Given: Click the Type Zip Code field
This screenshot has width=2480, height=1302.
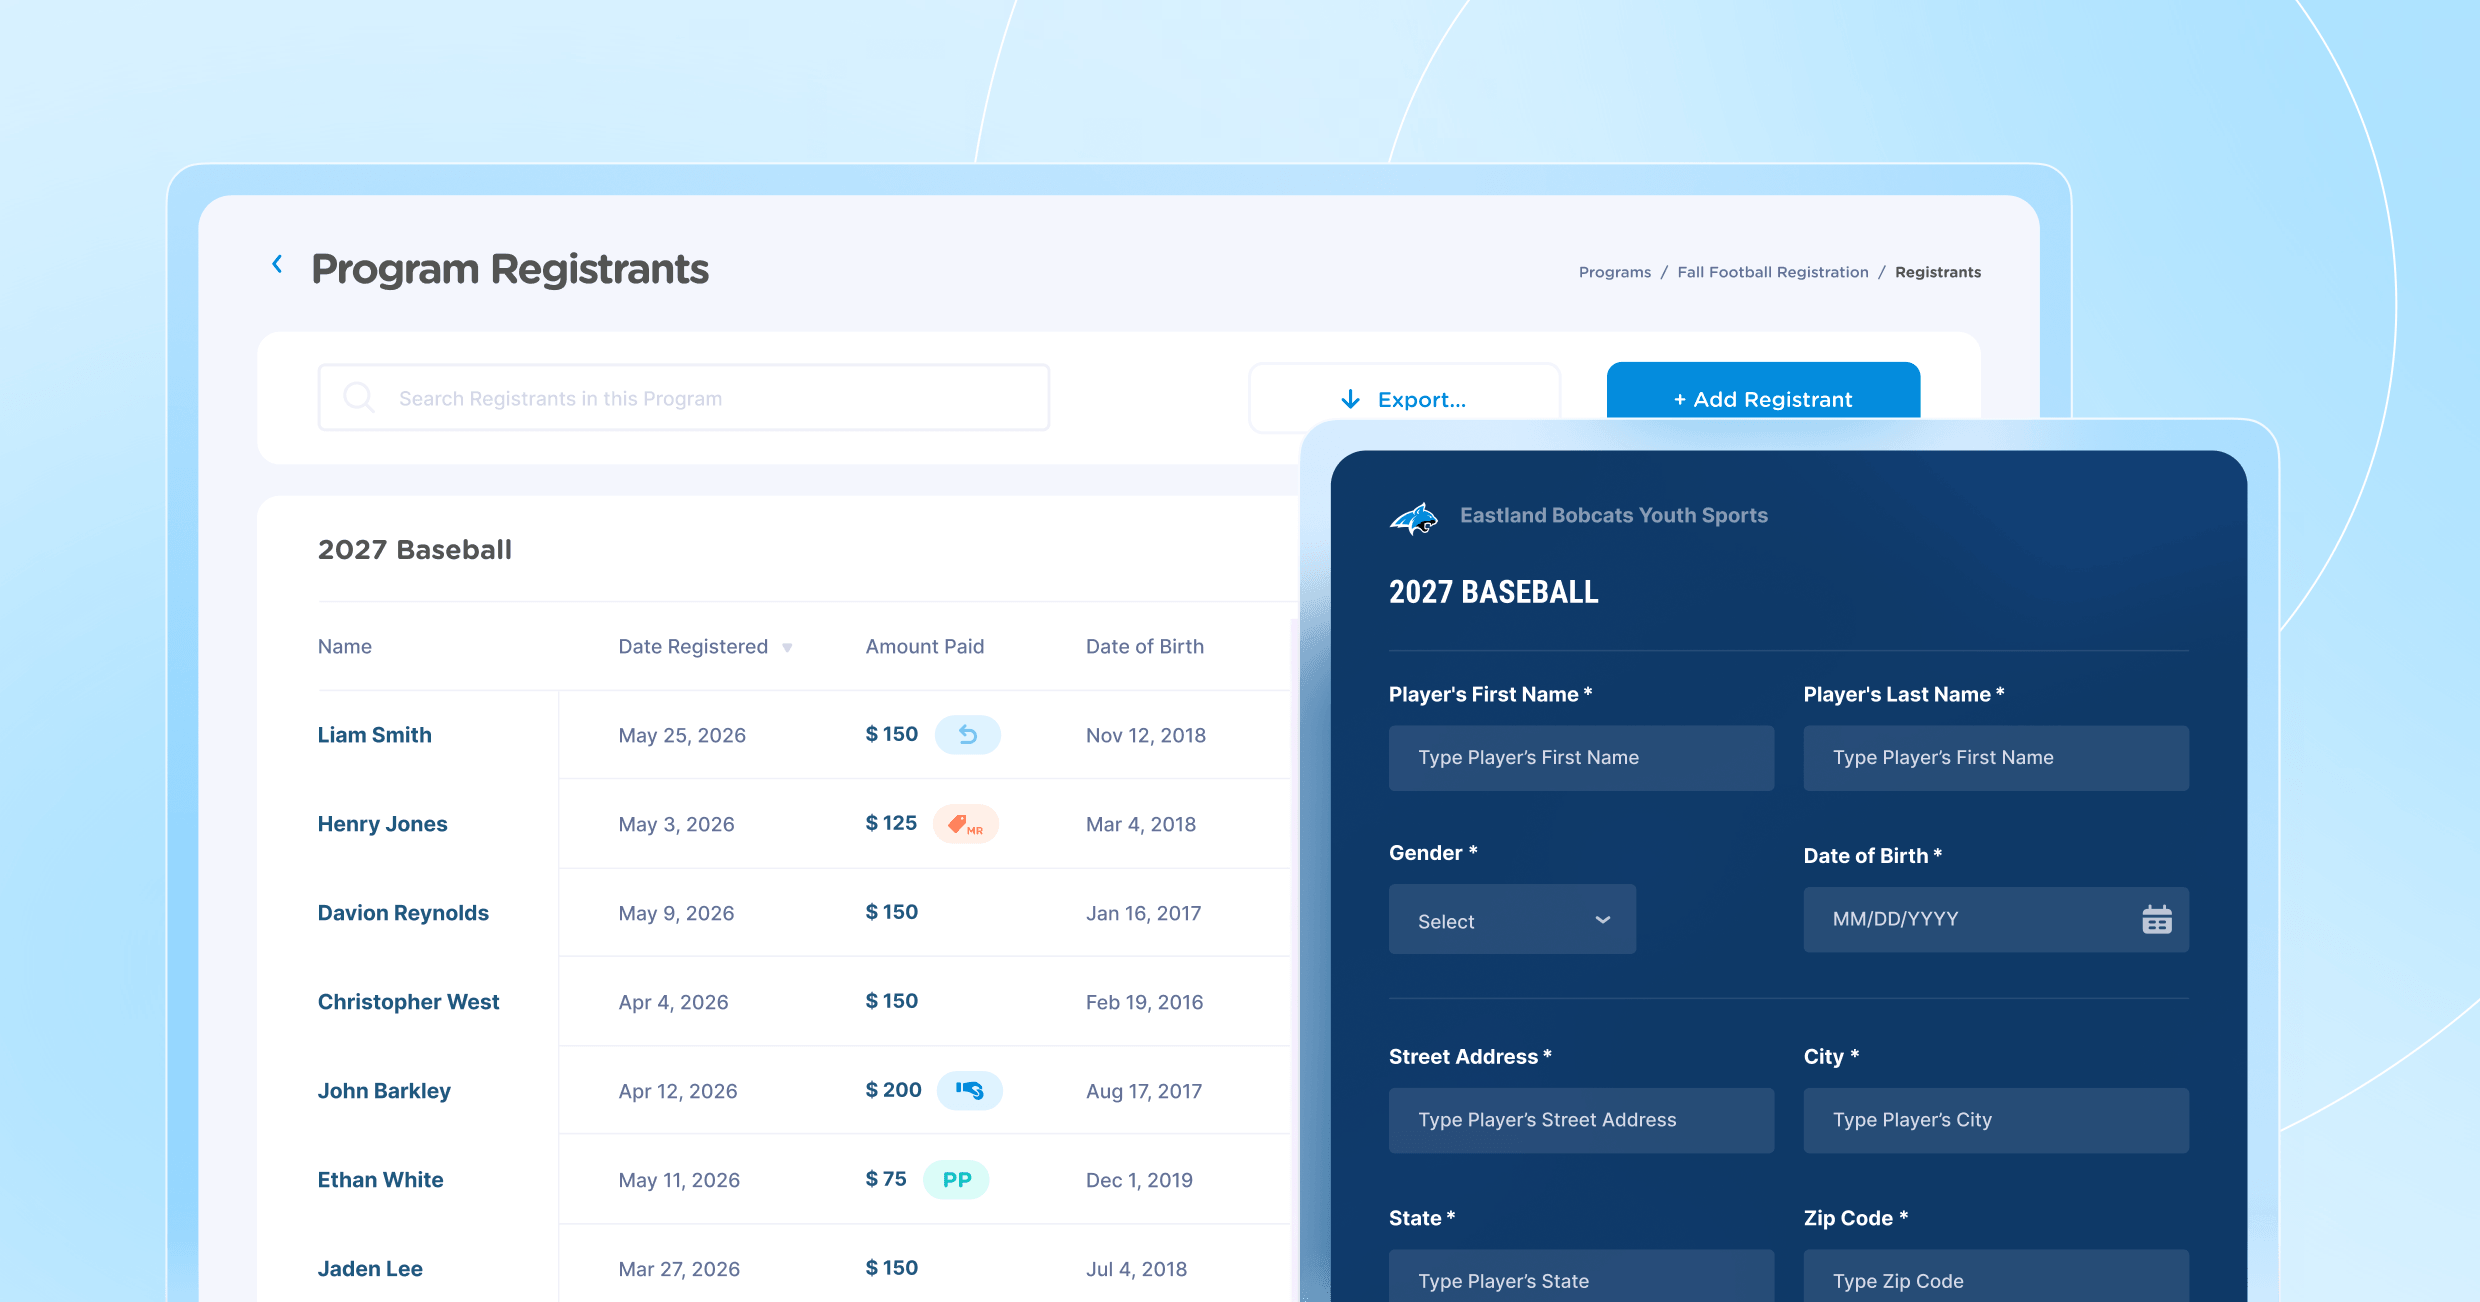Looking at the screenshot, I should tap(1995, 1276).
